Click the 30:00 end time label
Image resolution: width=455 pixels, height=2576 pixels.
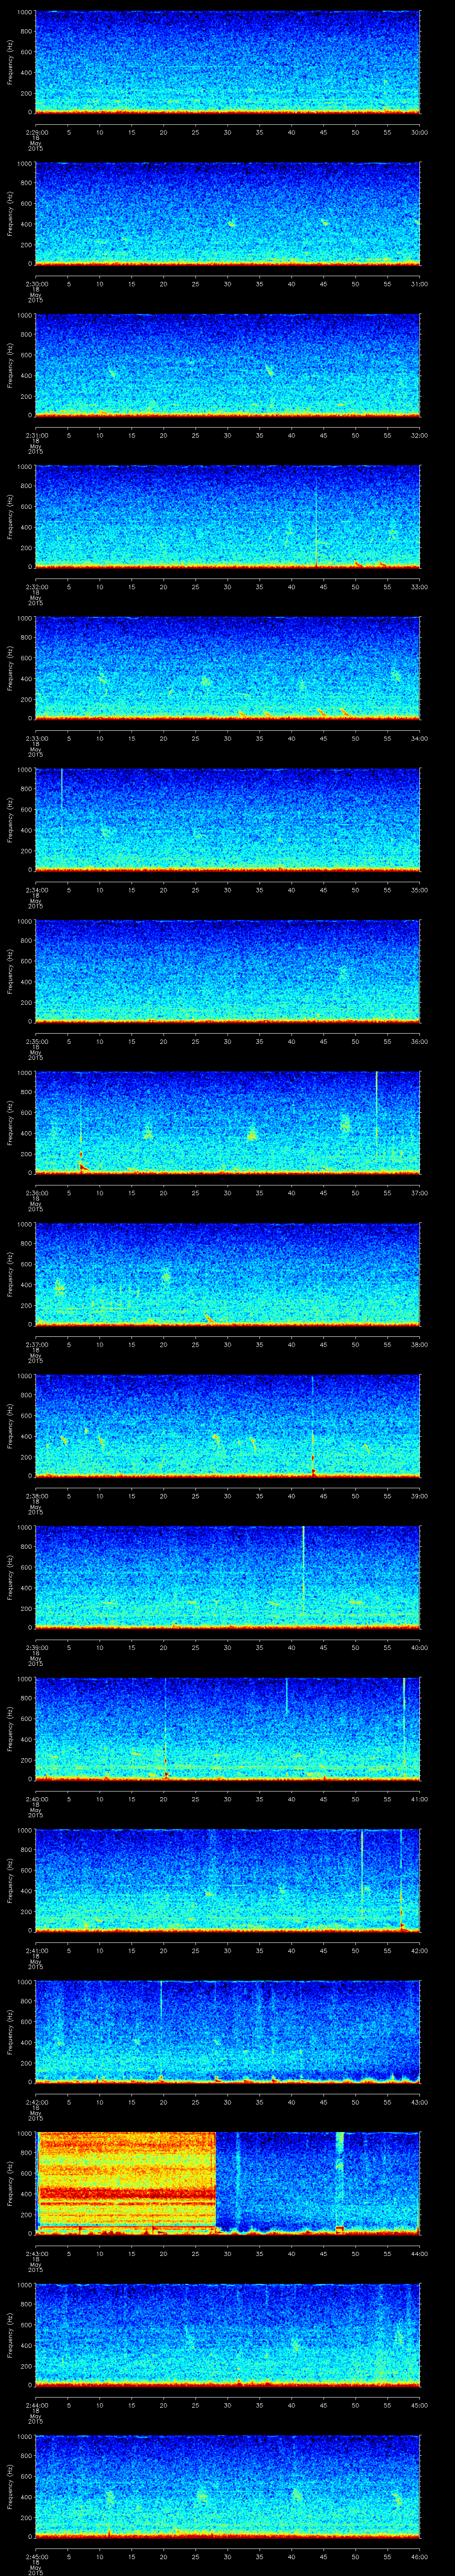coord(420,132)
